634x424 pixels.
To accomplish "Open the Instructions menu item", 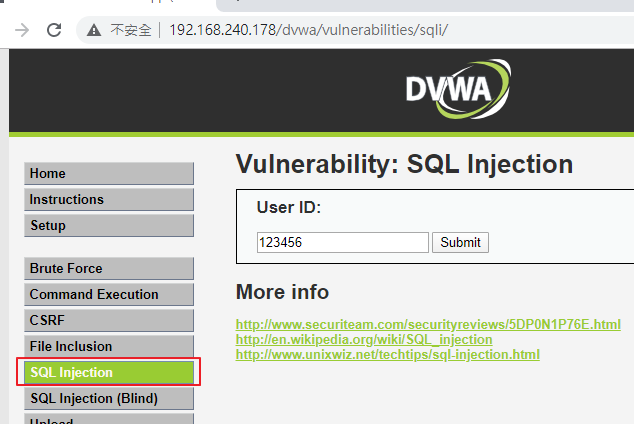I will (109, 199).
